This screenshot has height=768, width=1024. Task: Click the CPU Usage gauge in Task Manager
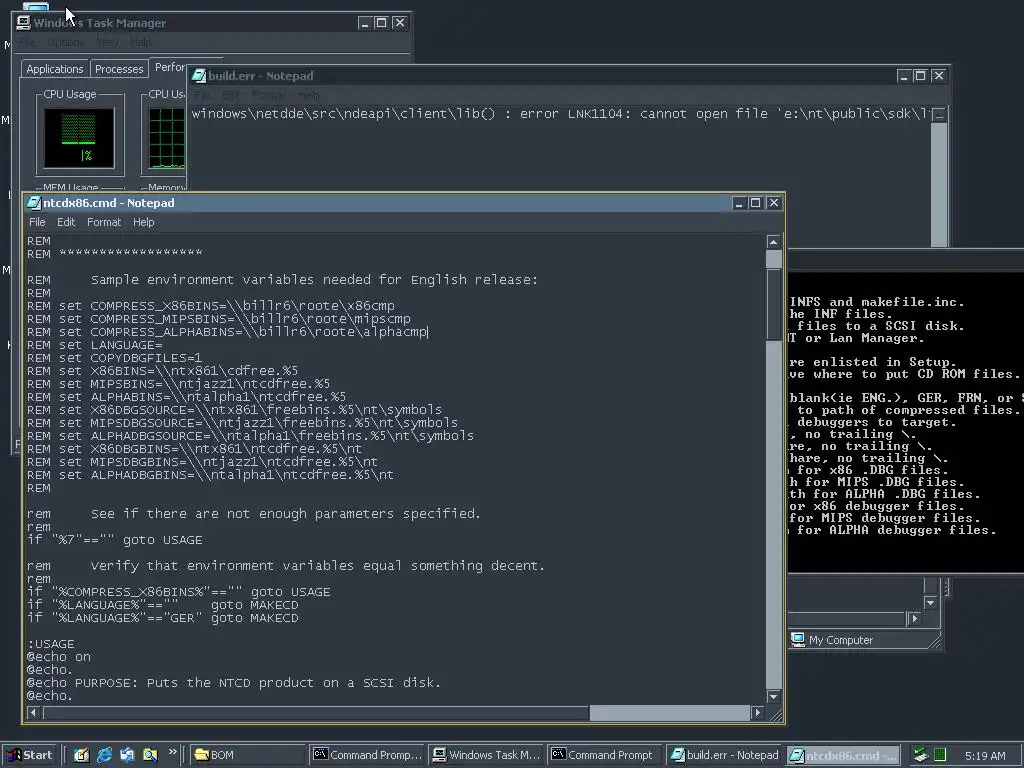pyautogui.click(x=79, y=138)
